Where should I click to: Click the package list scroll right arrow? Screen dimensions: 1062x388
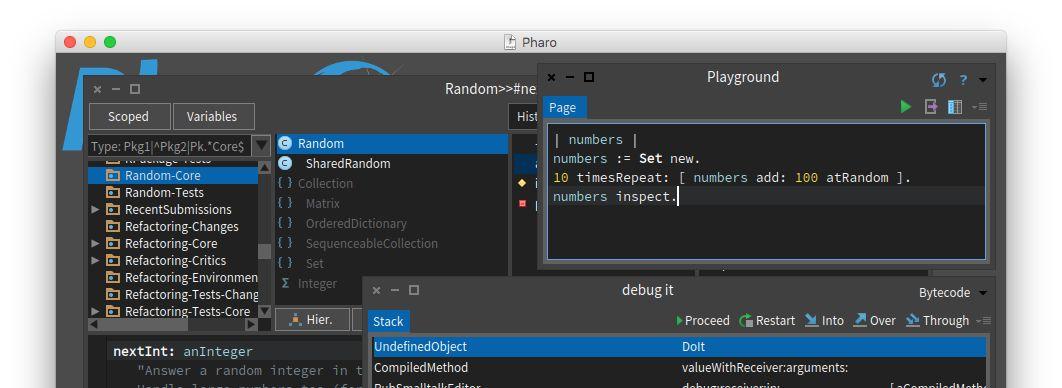click(x=251, y=324)
